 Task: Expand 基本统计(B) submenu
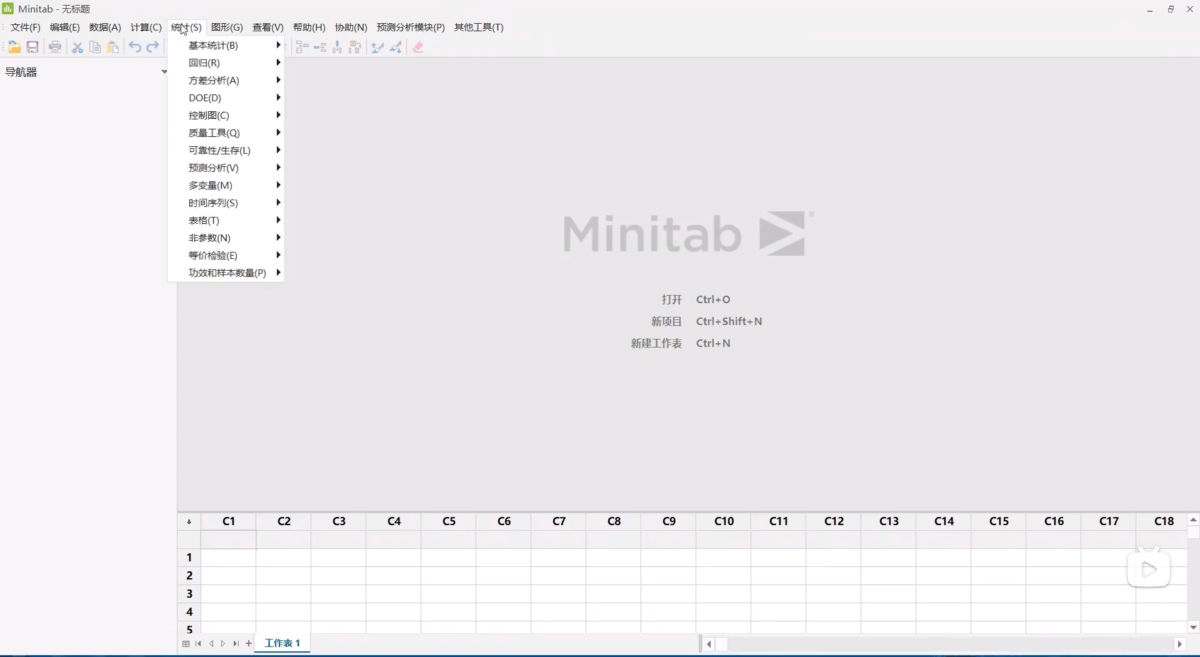[x=226, y=45]
